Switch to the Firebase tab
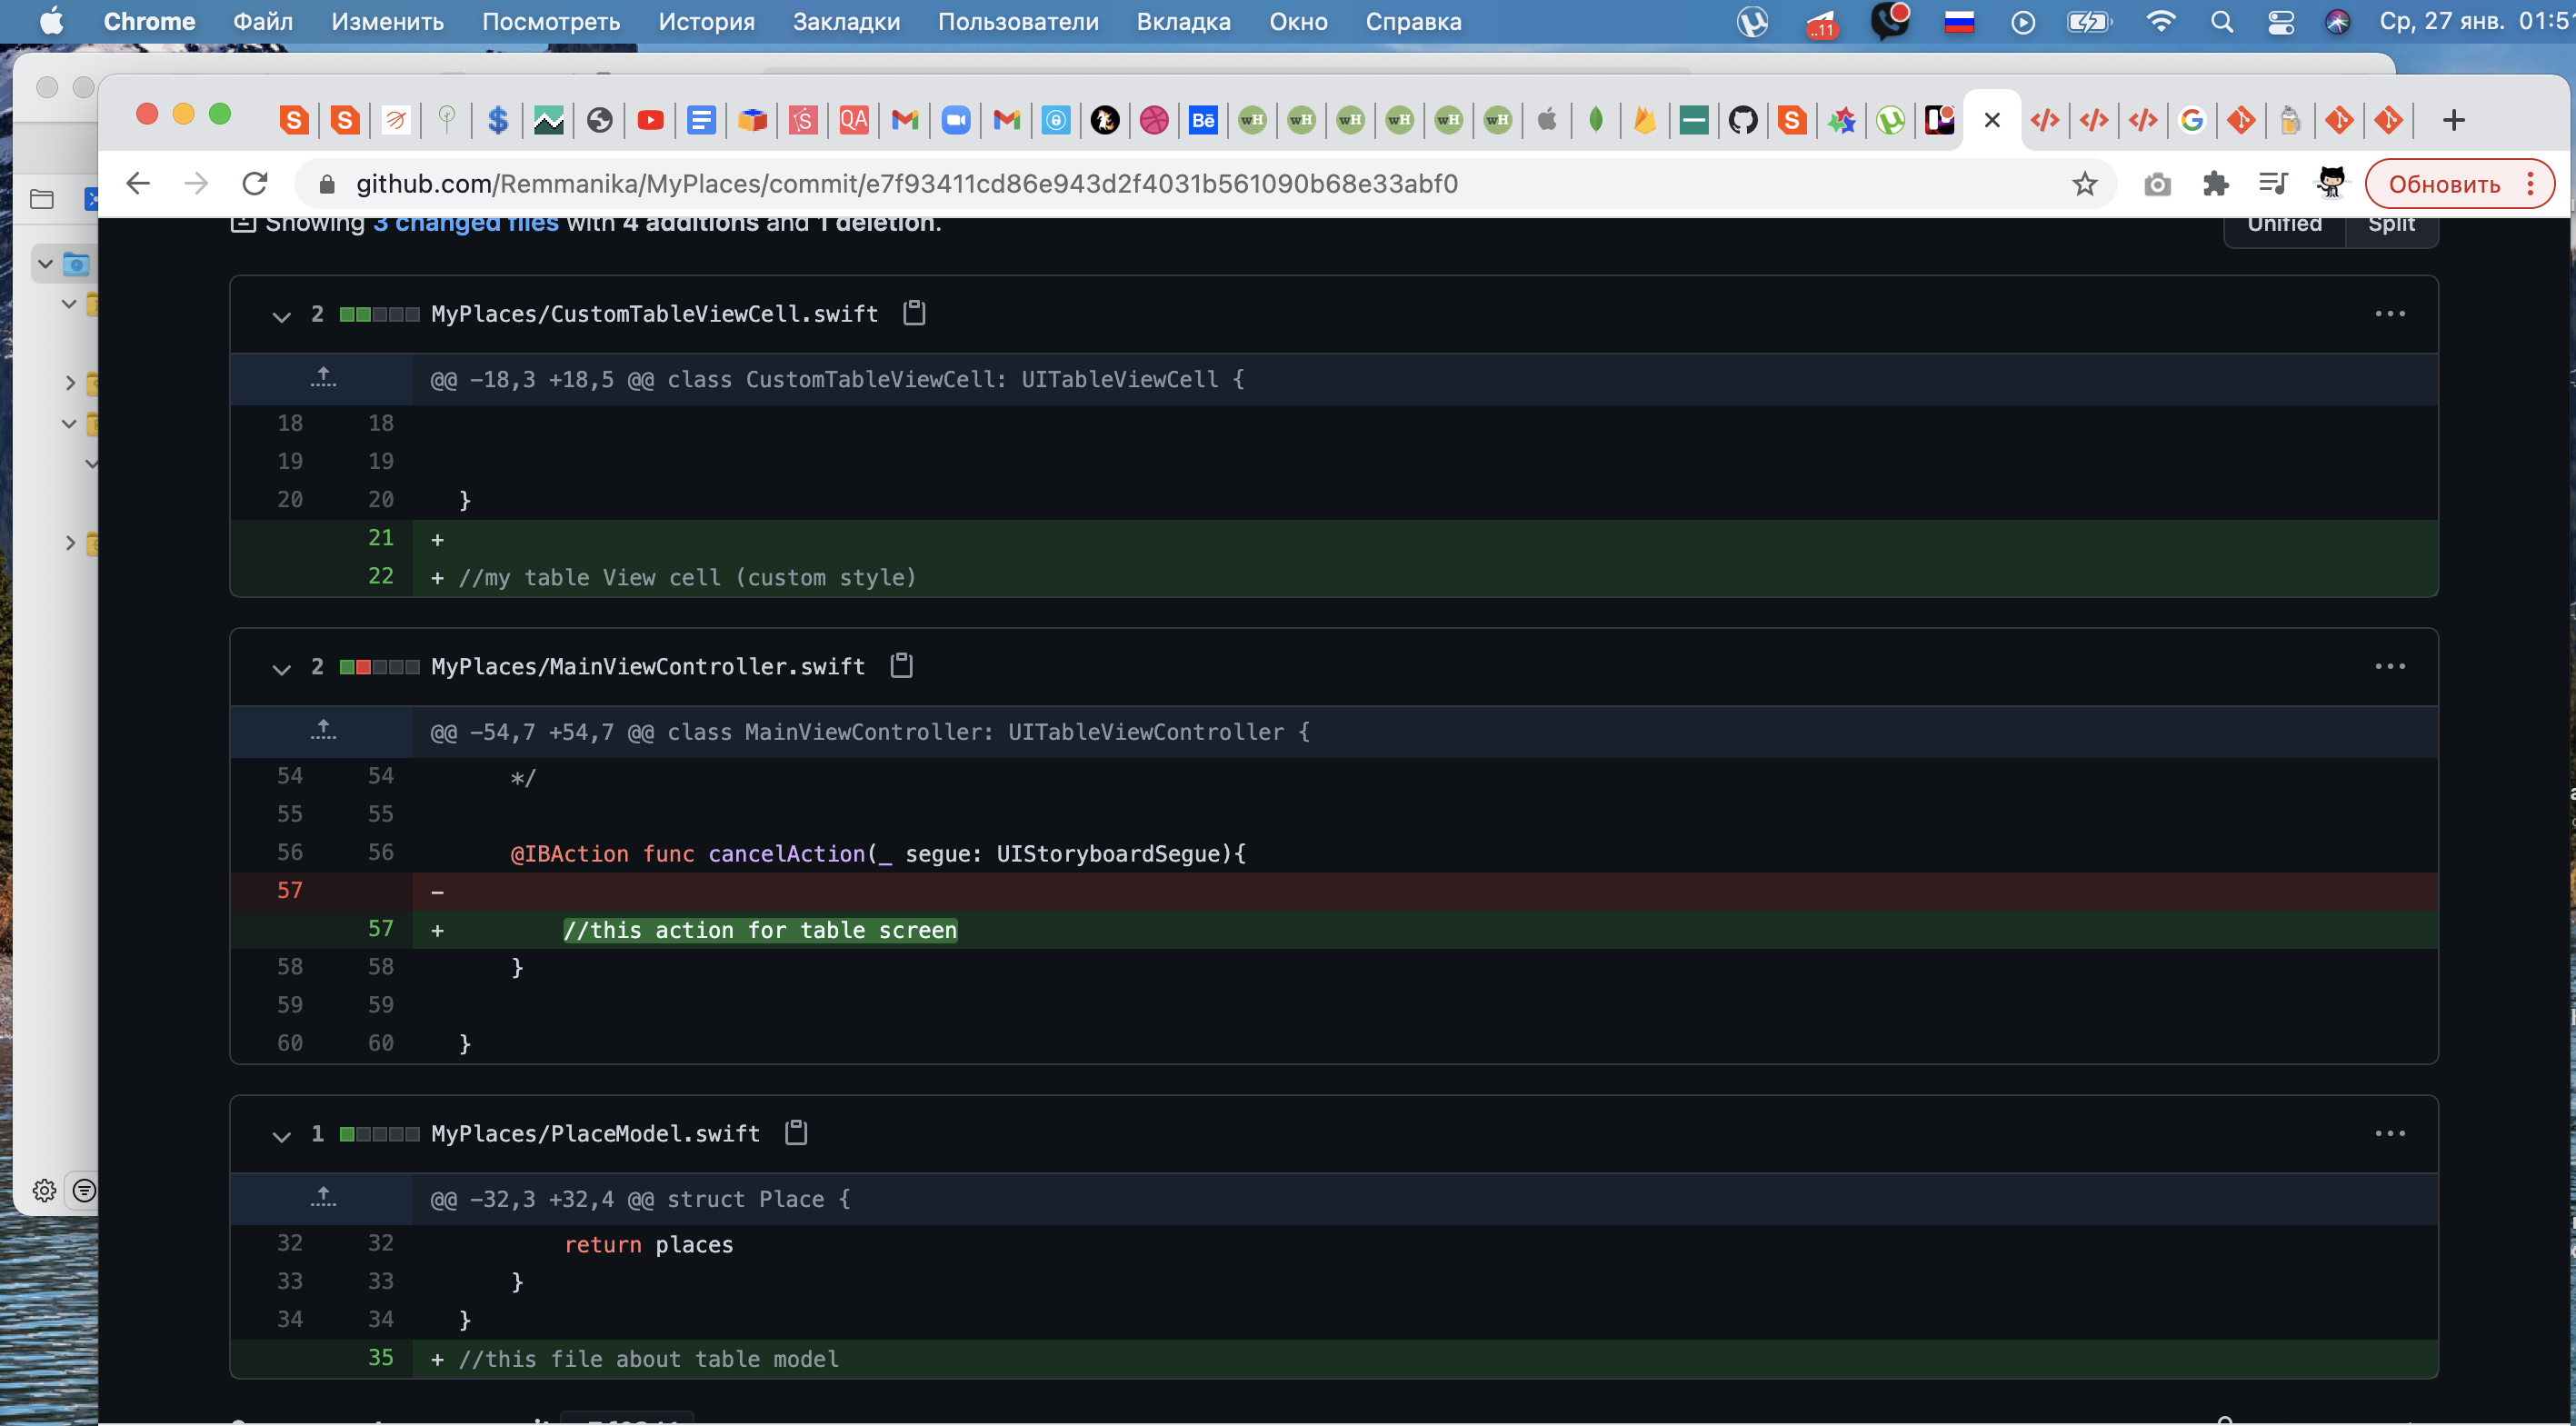The height and width of the screenshot is (1426, 2576). point(1644,121)
